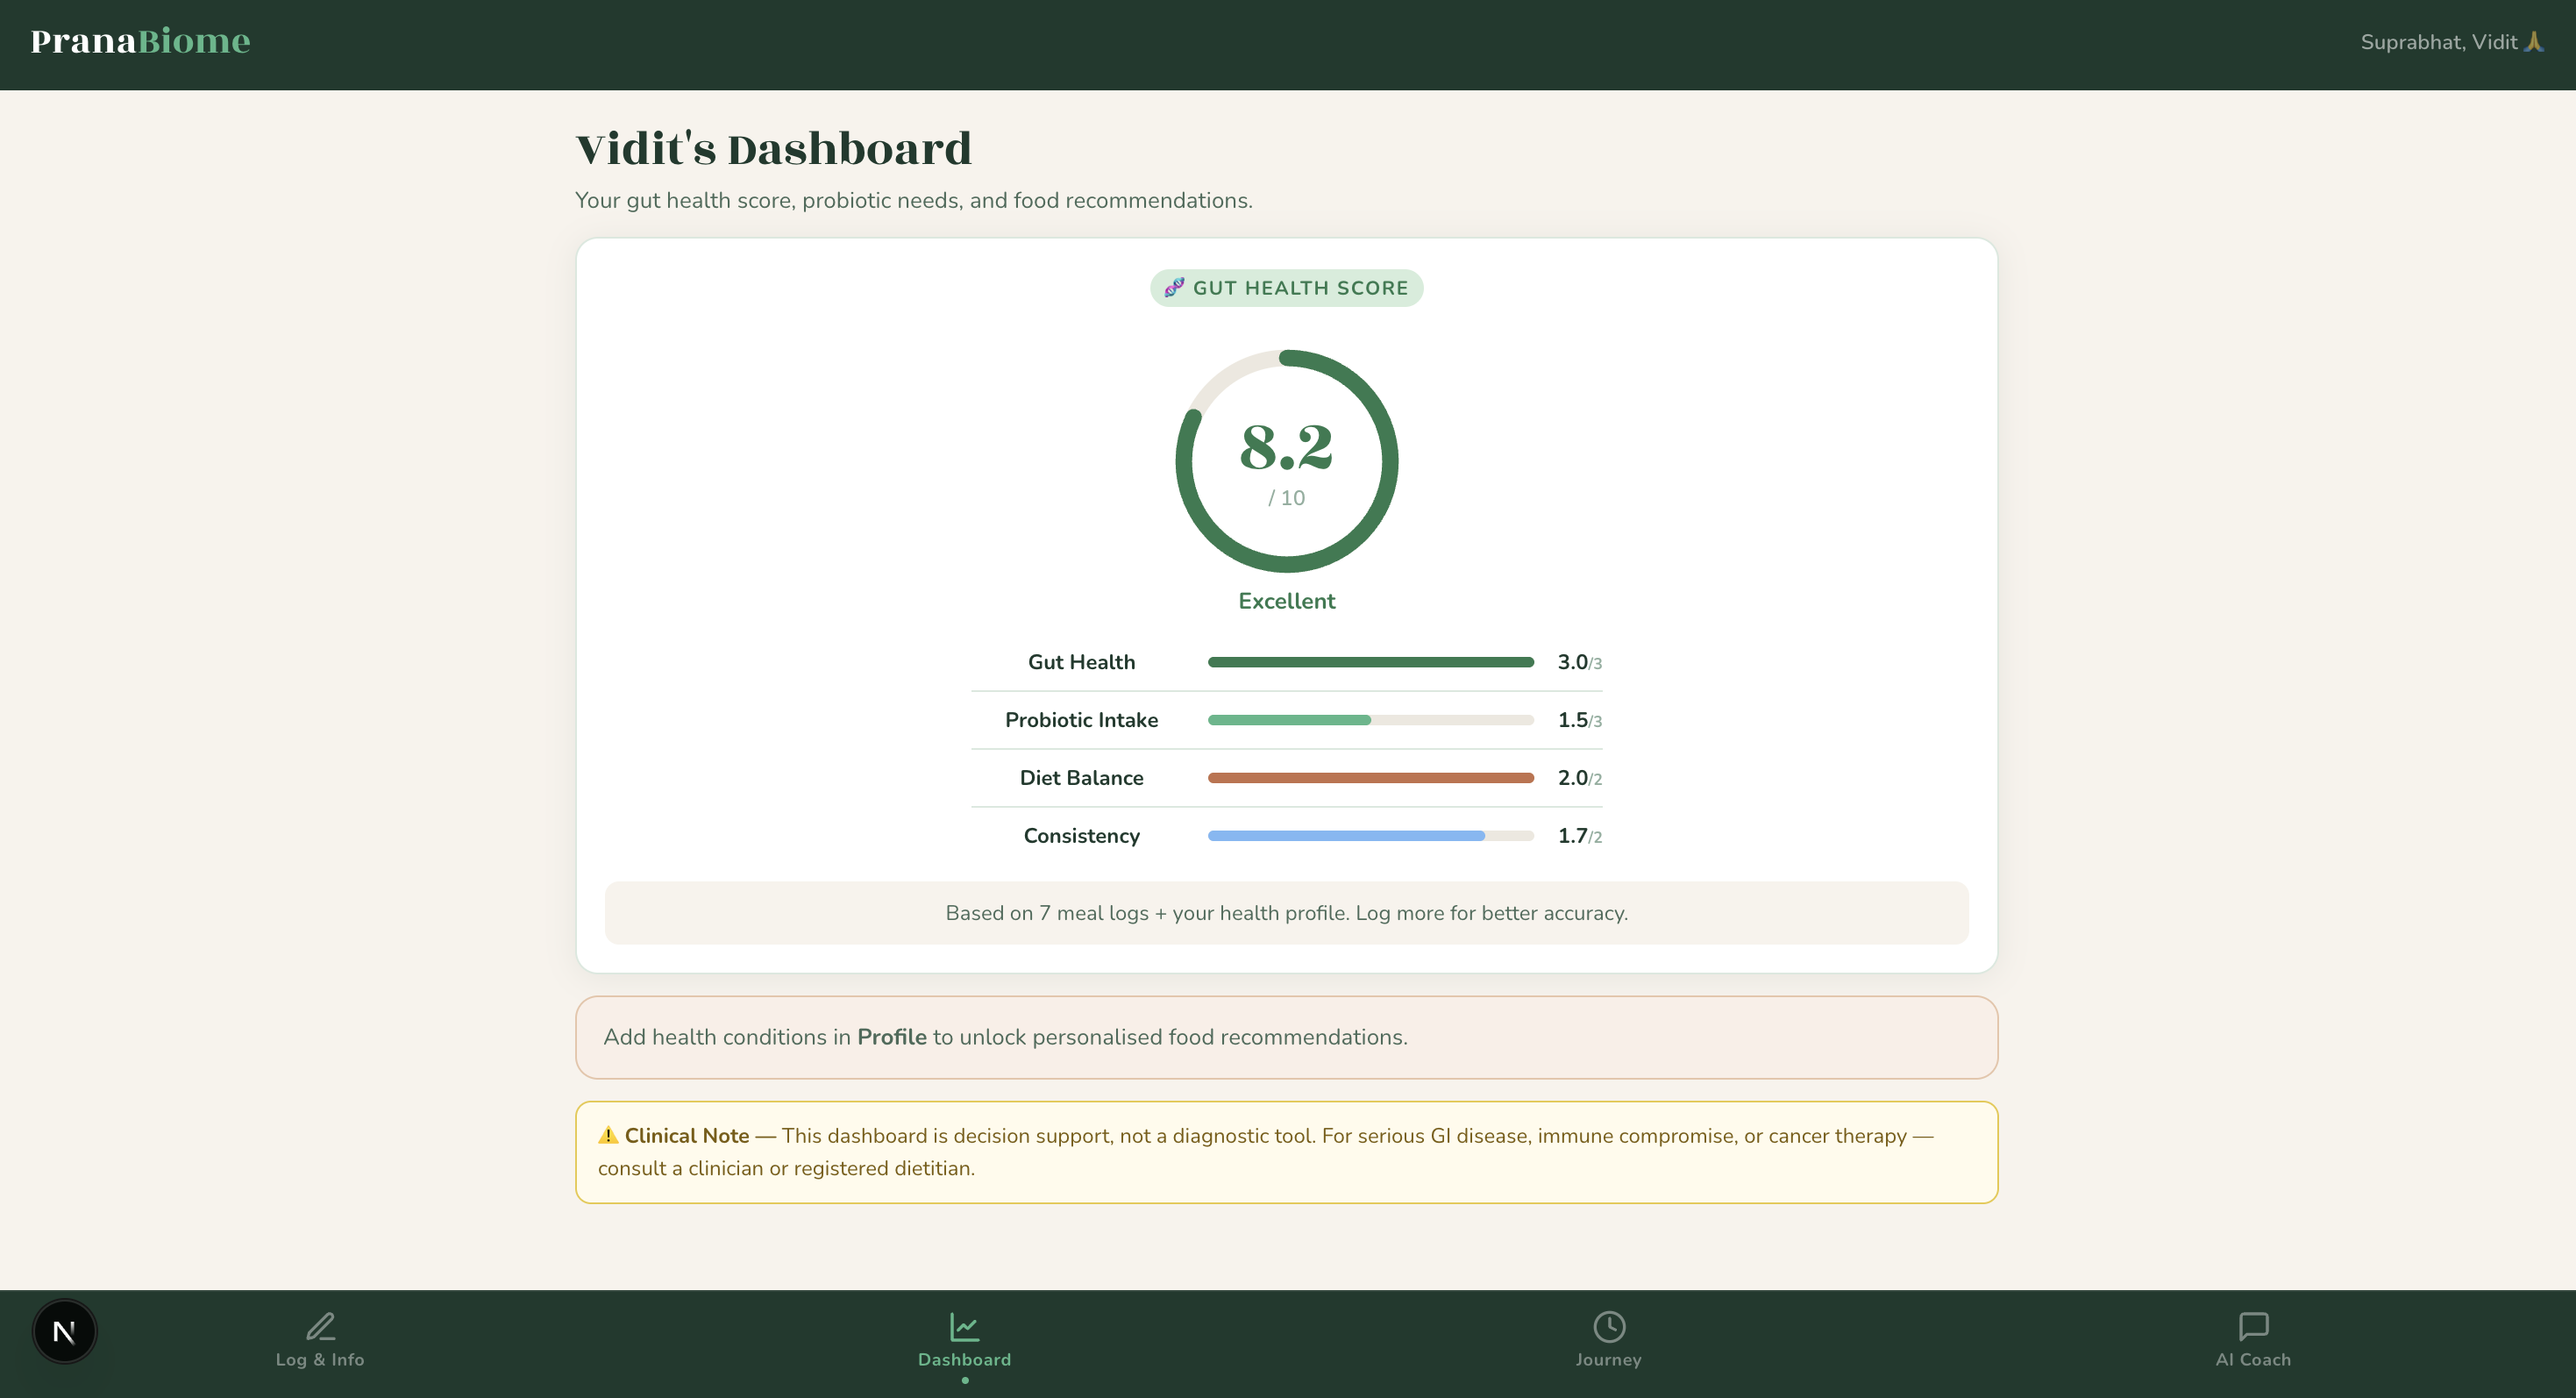Viewport: 2576px width, 1398px height.
Task: Click the 3.0/3 score value
Action: [x=1579, y=662]
